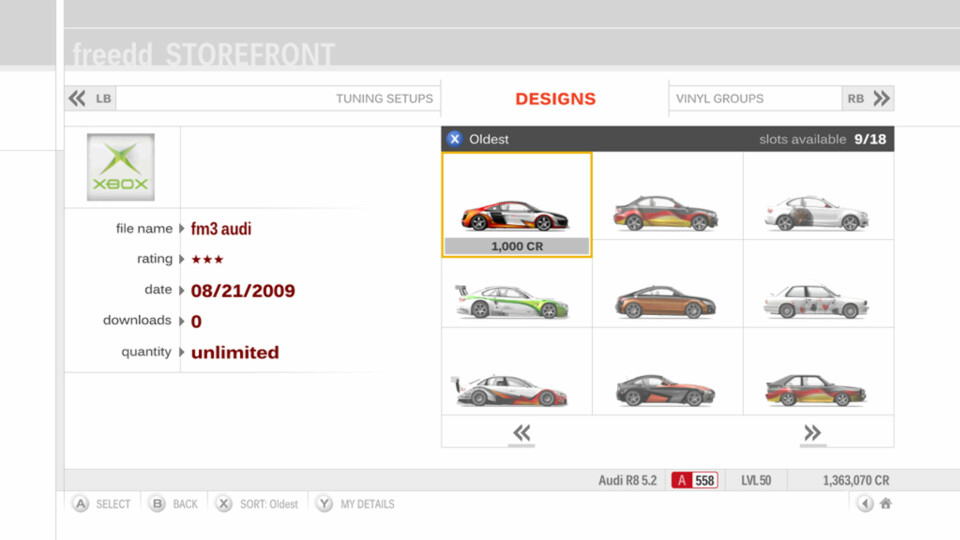Go to next page of designs
Image resolution: width=960 pixels, height=540 pixels.
point(812,433)
